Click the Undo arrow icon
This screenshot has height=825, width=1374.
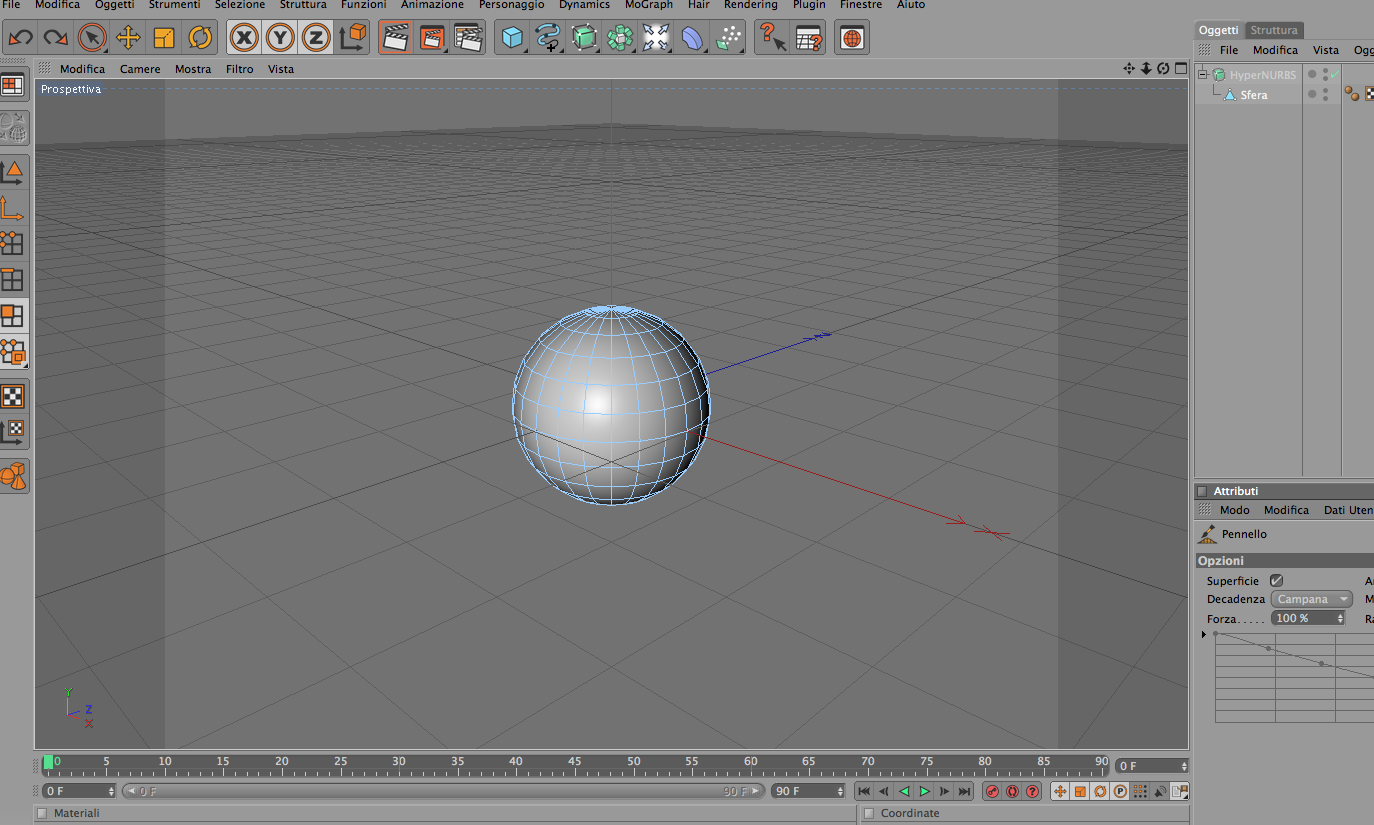point(20,38)
